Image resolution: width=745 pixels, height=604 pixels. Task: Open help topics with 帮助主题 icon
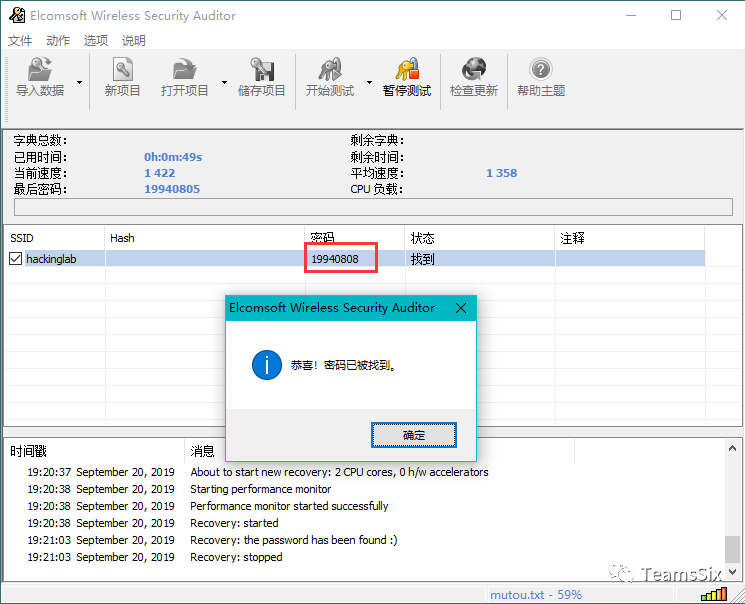[x=541, y=69]
